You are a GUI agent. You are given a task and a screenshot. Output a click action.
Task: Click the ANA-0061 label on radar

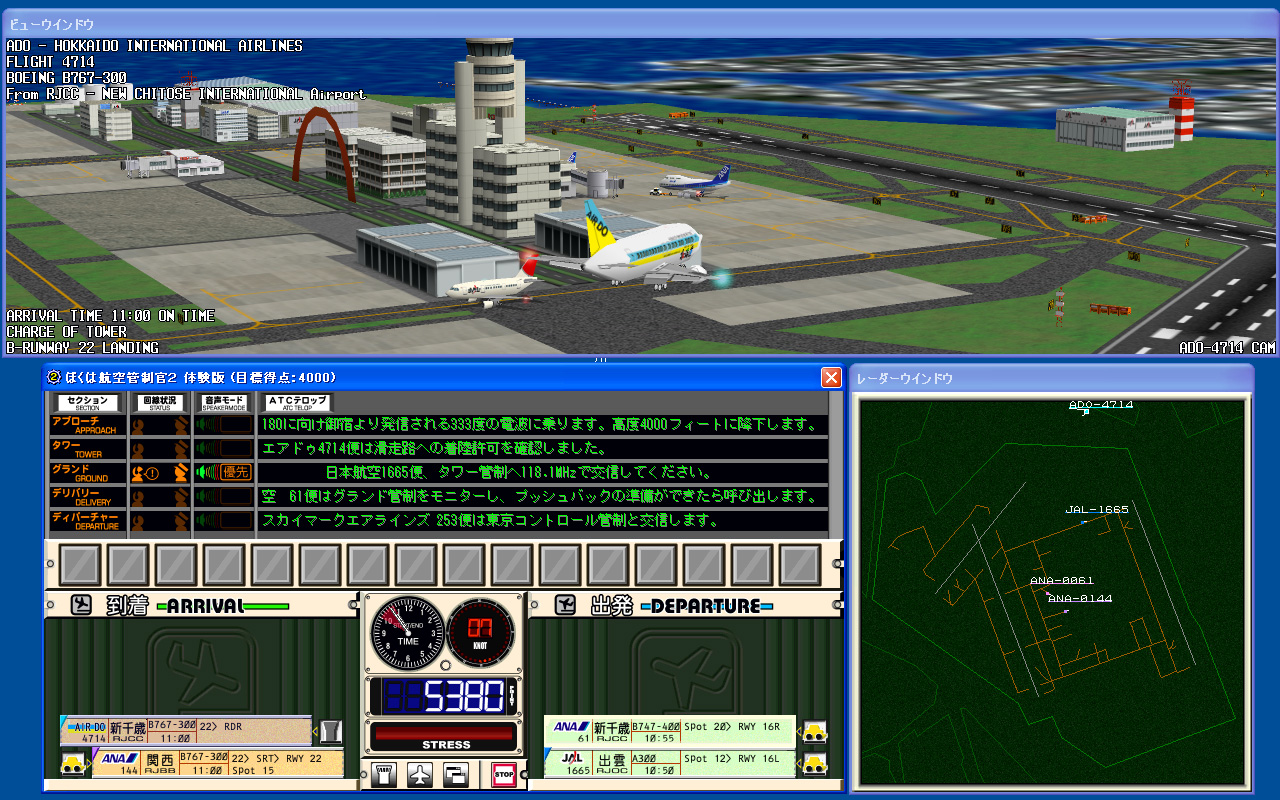click(x=1062, y=580)
